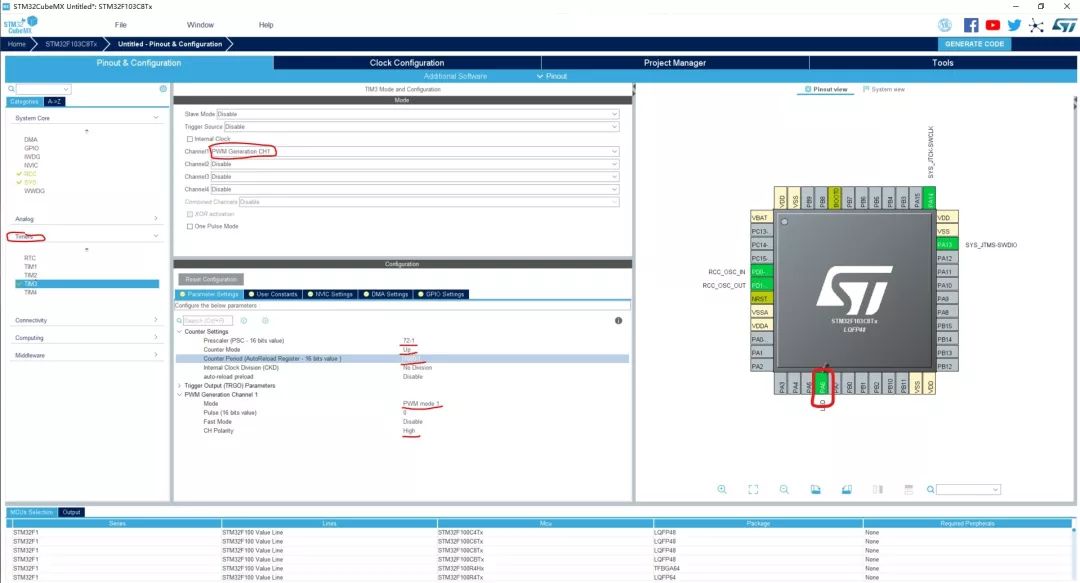The width and height of the screenshot is (1080, 583).
Task: Click the GENERATE CODE button
Action: pyautogui.click(x=974, y=43)
